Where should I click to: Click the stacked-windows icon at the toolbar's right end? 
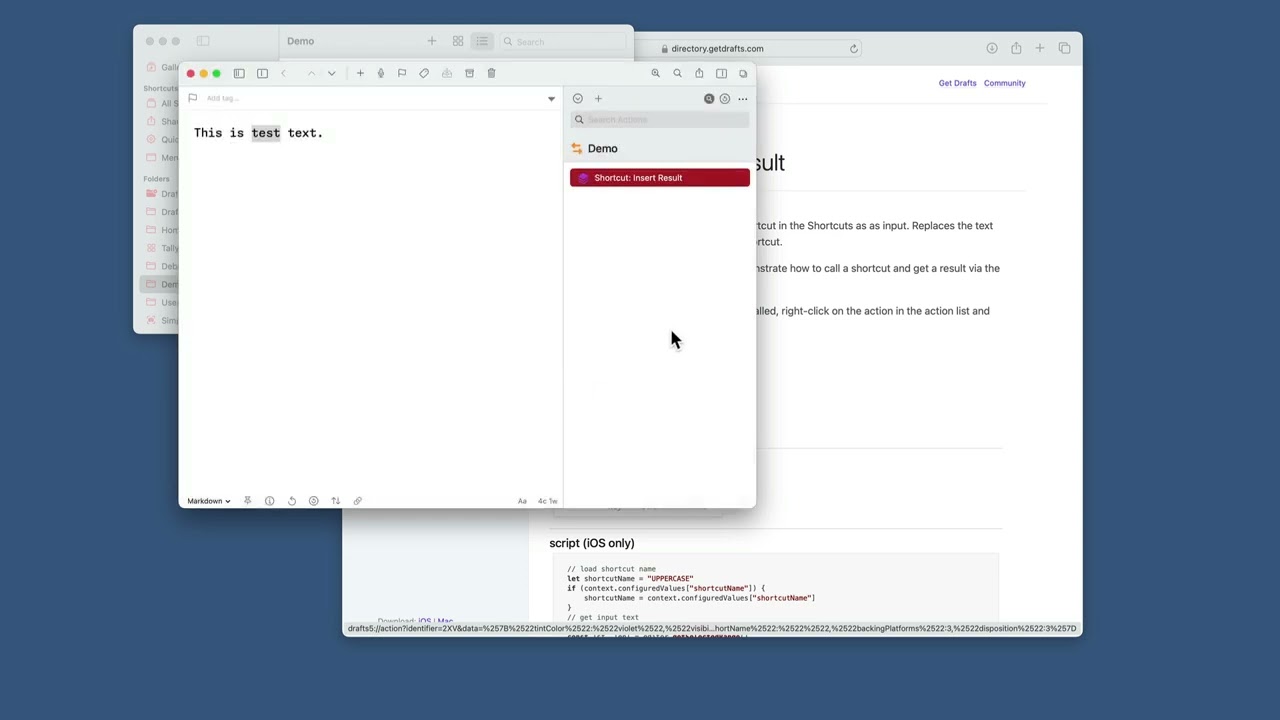[743, 73]
